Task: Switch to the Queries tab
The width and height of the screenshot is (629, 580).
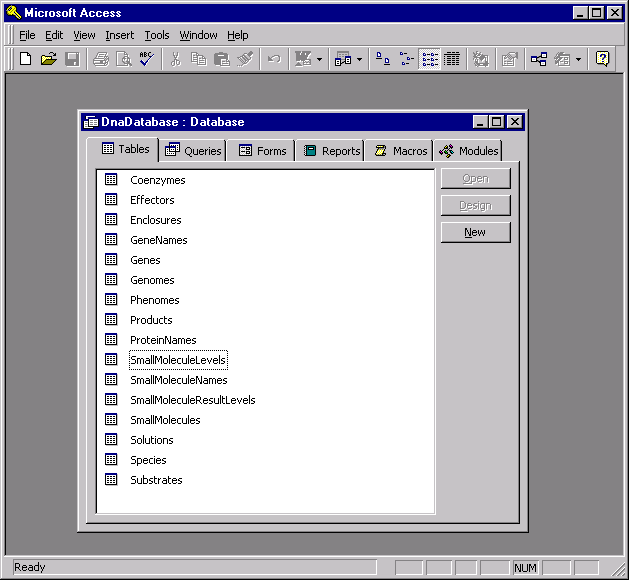Action: pyautogui.click(x=194, y=151)
